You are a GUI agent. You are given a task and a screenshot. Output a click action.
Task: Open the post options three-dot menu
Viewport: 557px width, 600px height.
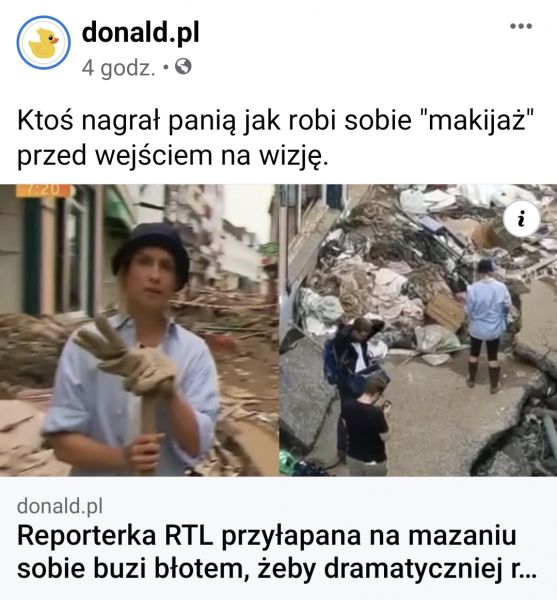coord(521,26)
